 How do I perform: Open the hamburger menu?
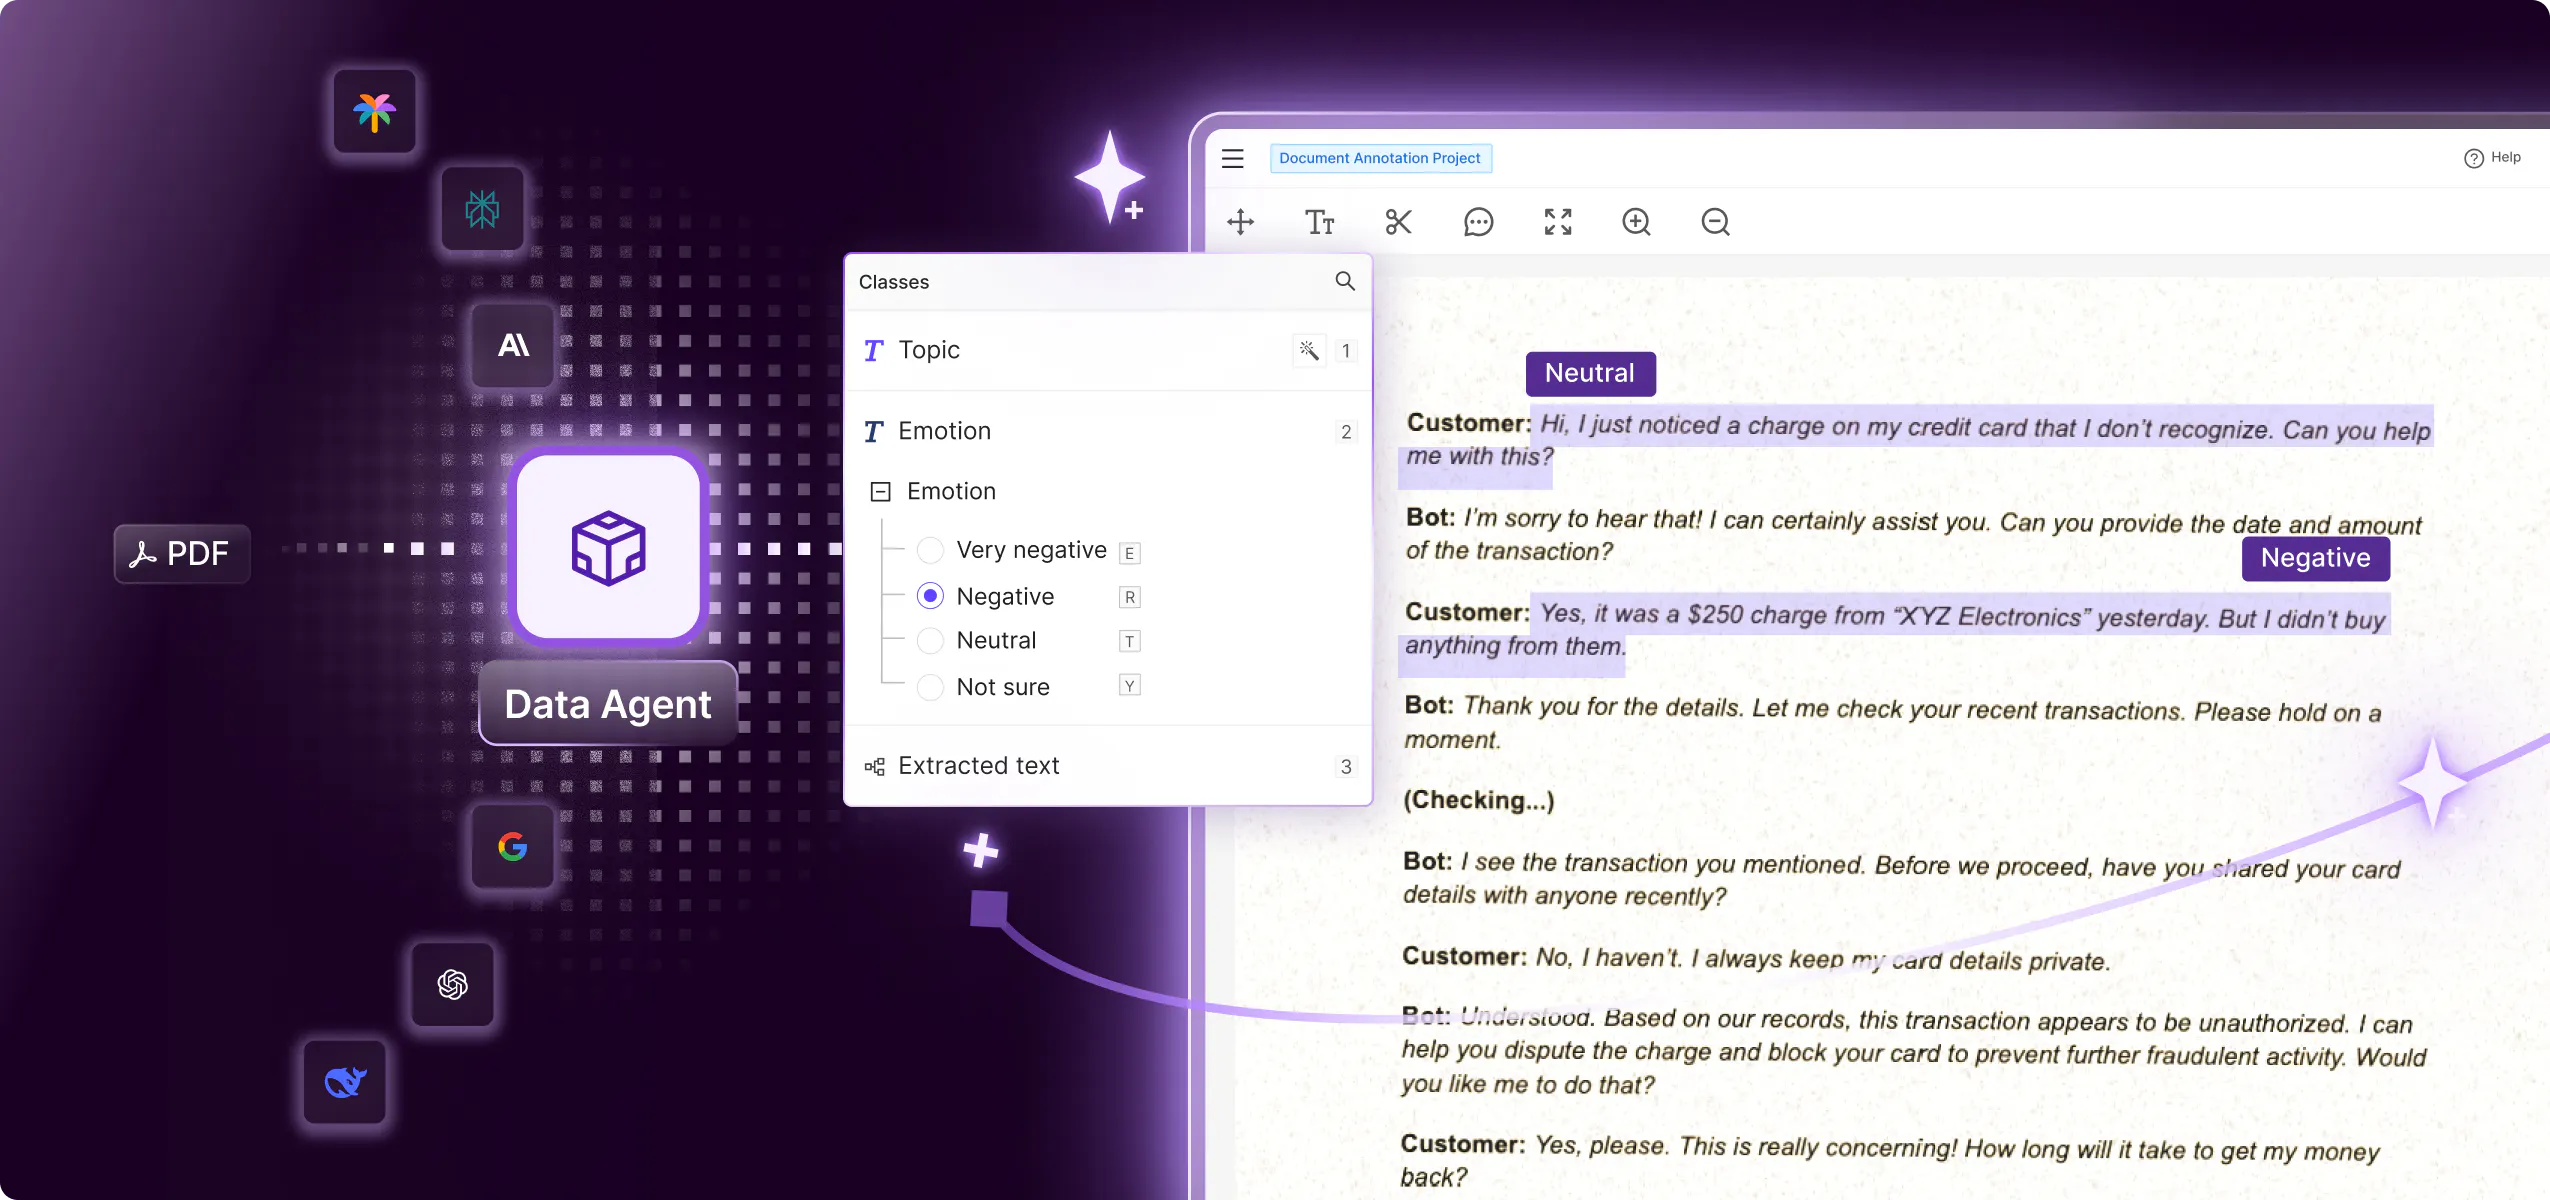[1232, 158]
